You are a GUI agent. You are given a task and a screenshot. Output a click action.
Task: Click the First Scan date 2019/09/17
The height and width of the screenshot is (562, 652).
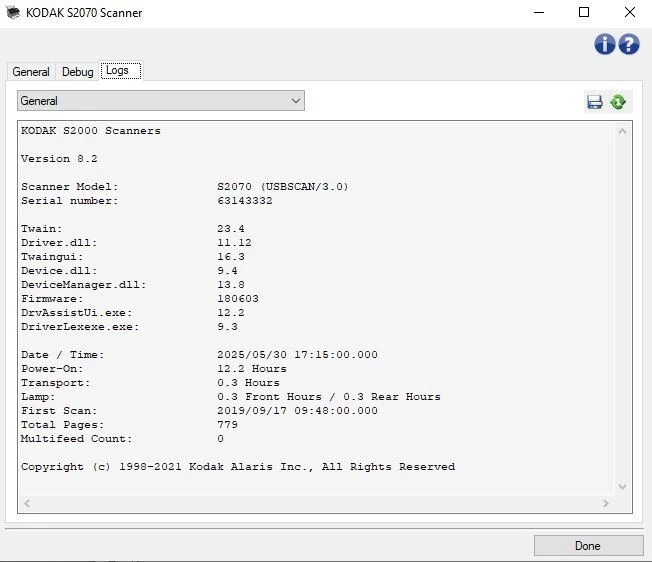click(x=252, y=411)
